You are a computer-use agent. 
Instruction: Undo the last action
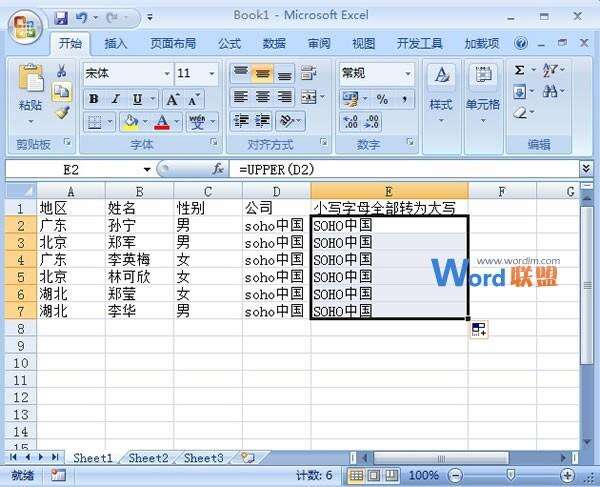(x=81, y=18)
